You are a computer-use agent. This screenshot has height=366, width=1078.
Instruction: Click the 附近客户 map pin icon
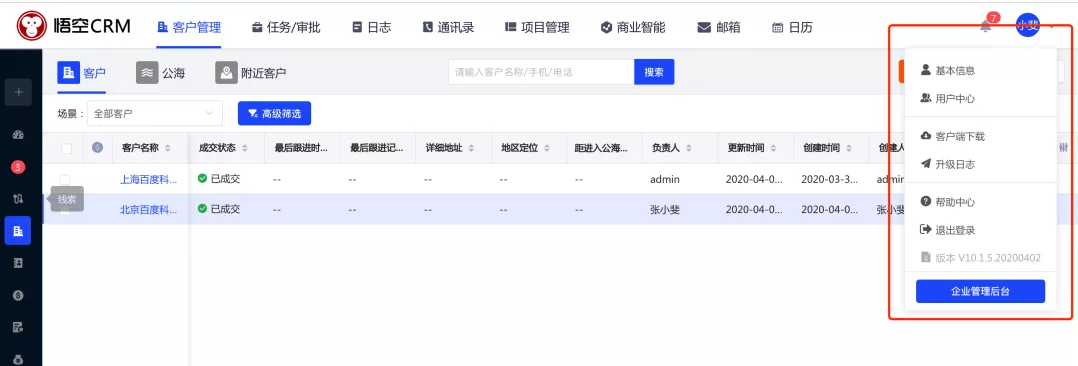pyautogui.click(x=226, y=73)
